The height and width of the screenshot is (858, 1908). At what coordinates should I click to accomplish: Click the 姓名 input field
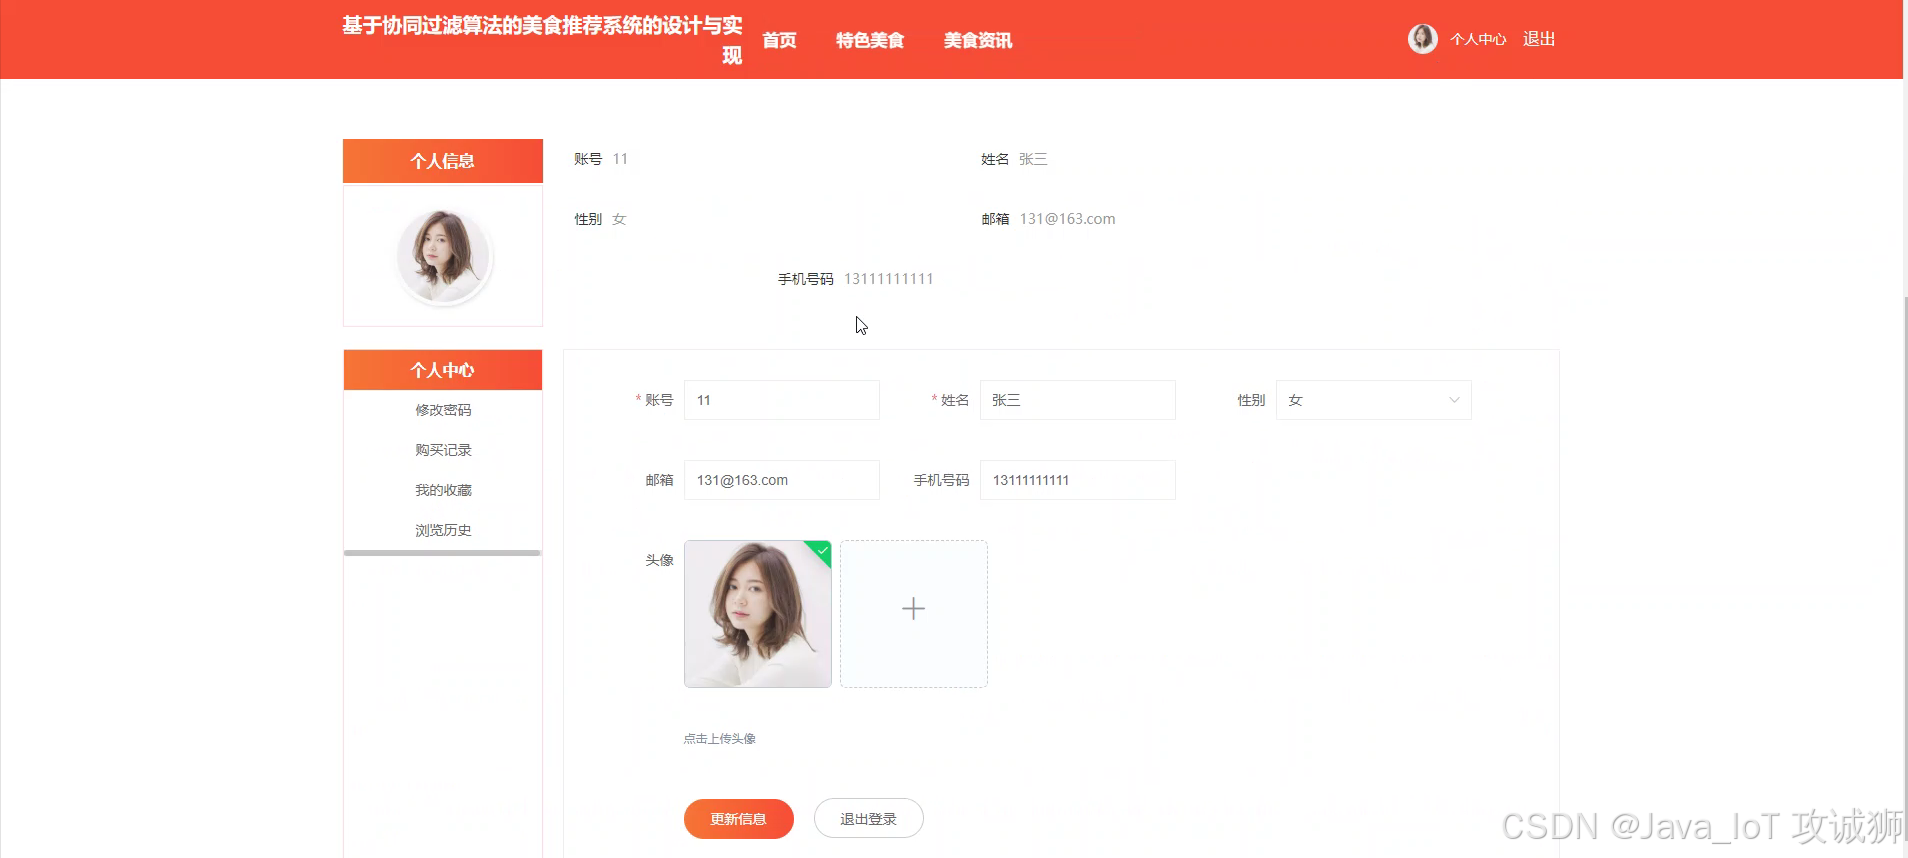pos(1078,400)
